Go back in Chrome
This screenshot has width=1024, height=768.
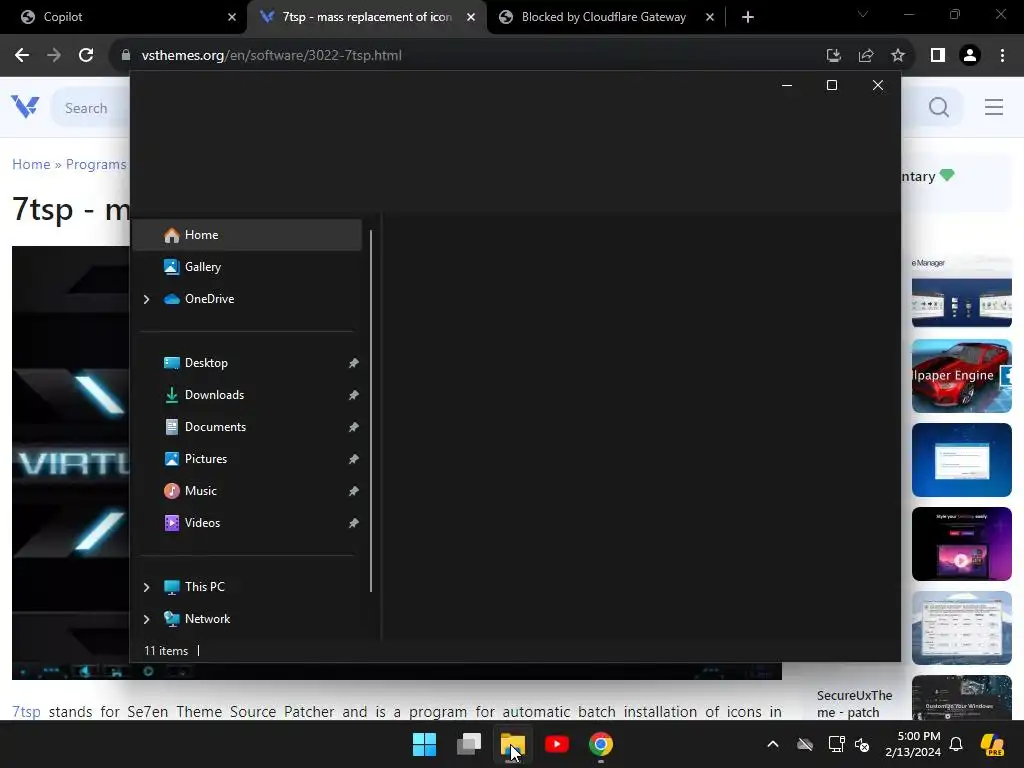tap(22, 56)
